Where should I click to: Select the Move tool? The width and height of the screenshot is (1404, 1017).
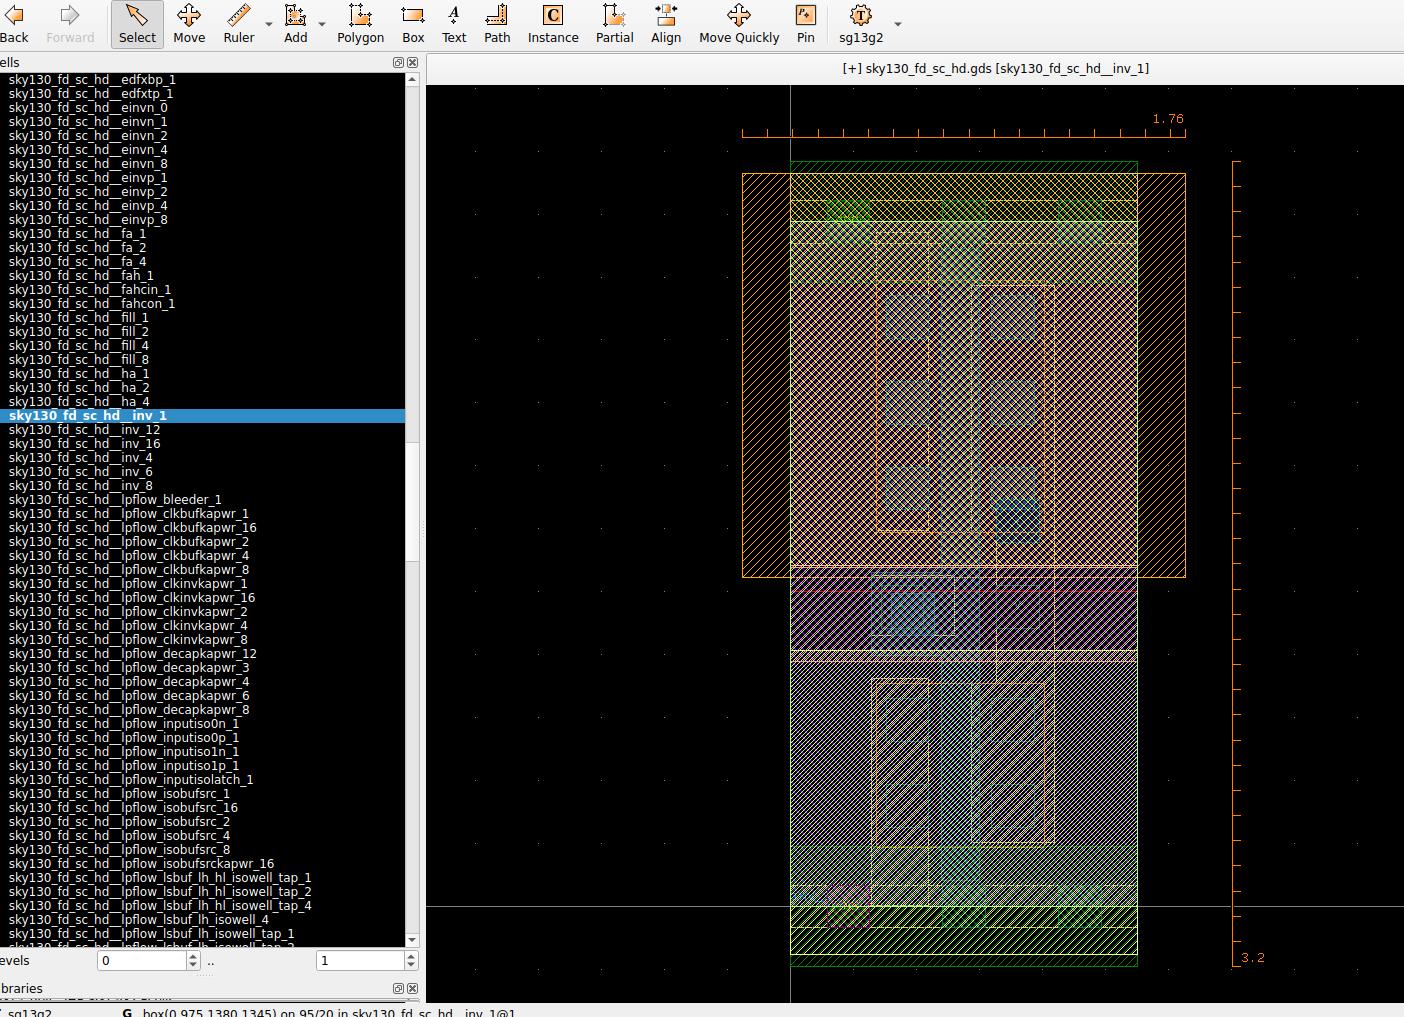[x=188, y=24]
